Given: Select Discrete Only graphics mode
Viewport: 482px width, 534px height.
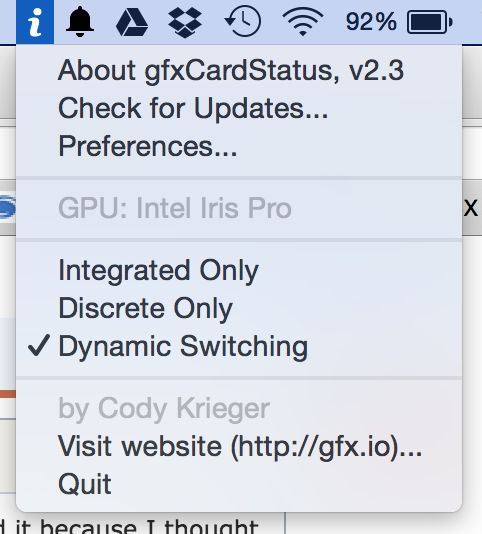Looking at the screenshot, I should pyautogui.click(x=239, y=309).
